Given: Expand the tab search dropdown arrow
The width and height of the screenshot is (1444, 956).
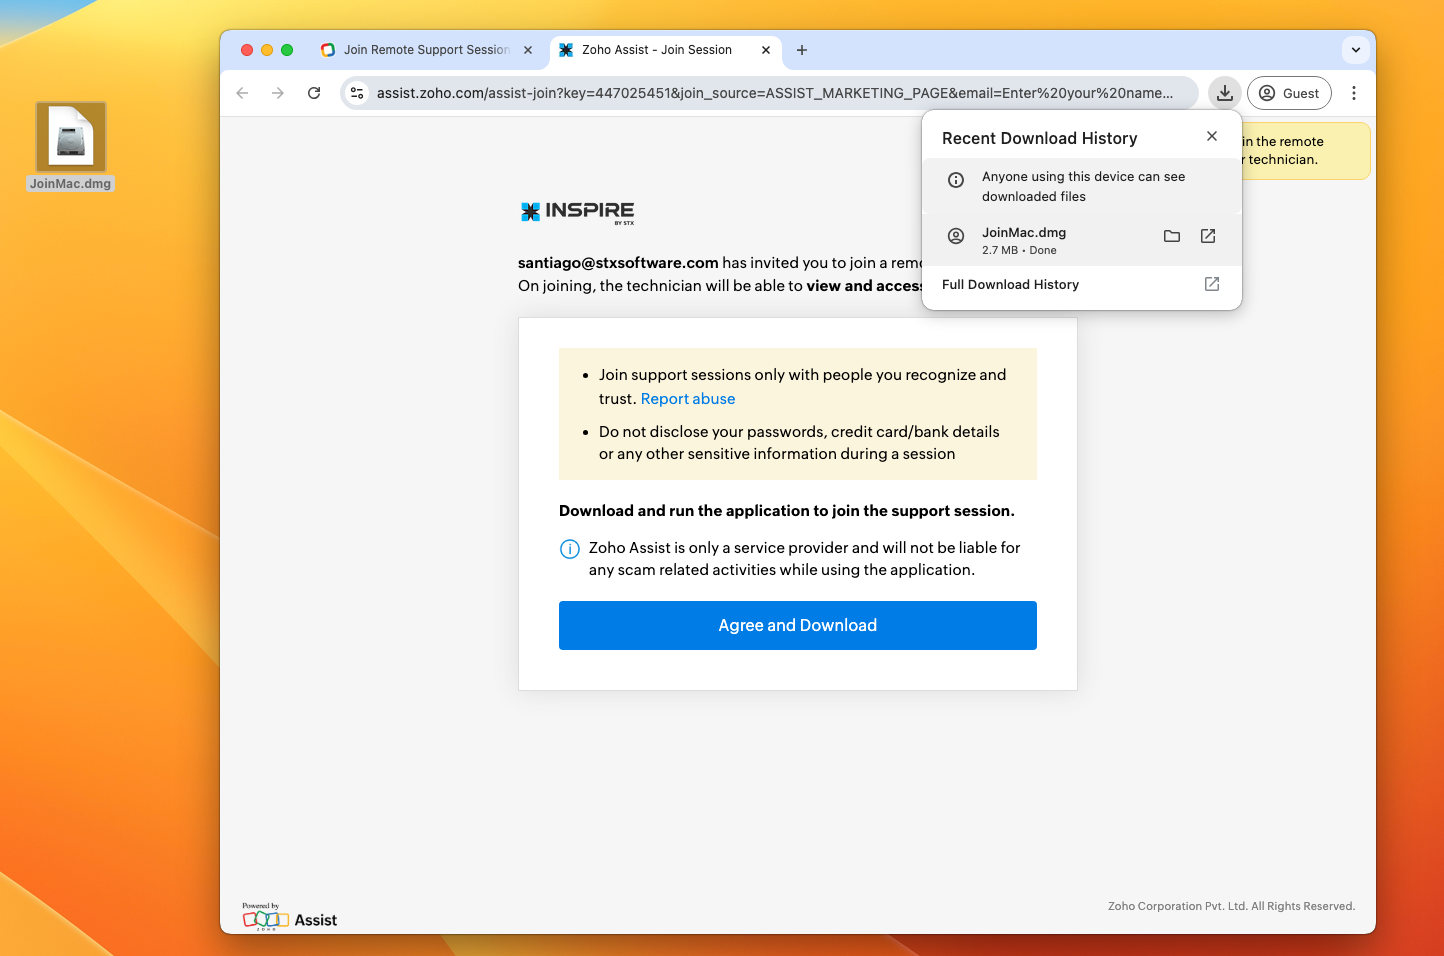Looking at the screenshot, I should [x=1356, y=50].
